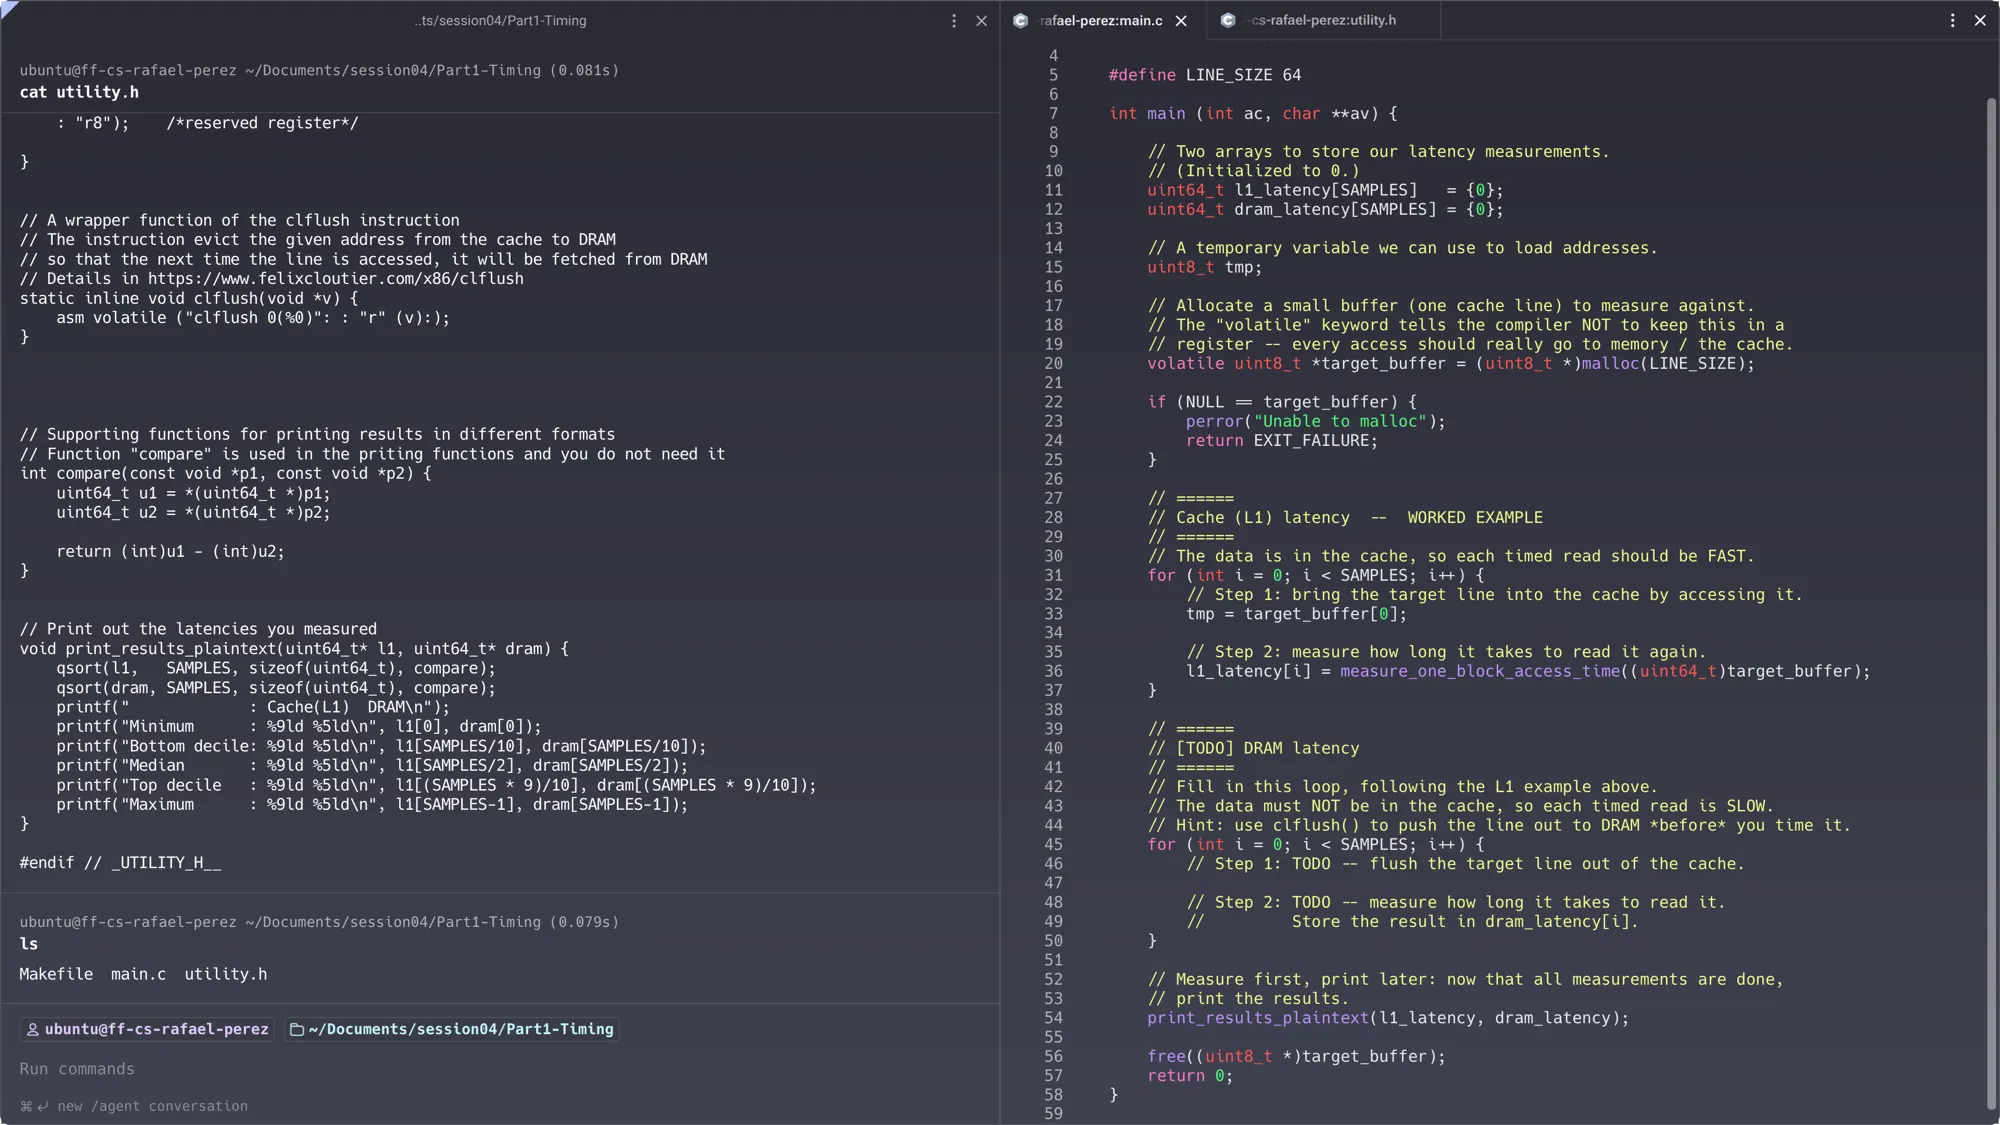Click Makefile in the ls output
Screen dimensions: 2000x1125
click(56, 974)
